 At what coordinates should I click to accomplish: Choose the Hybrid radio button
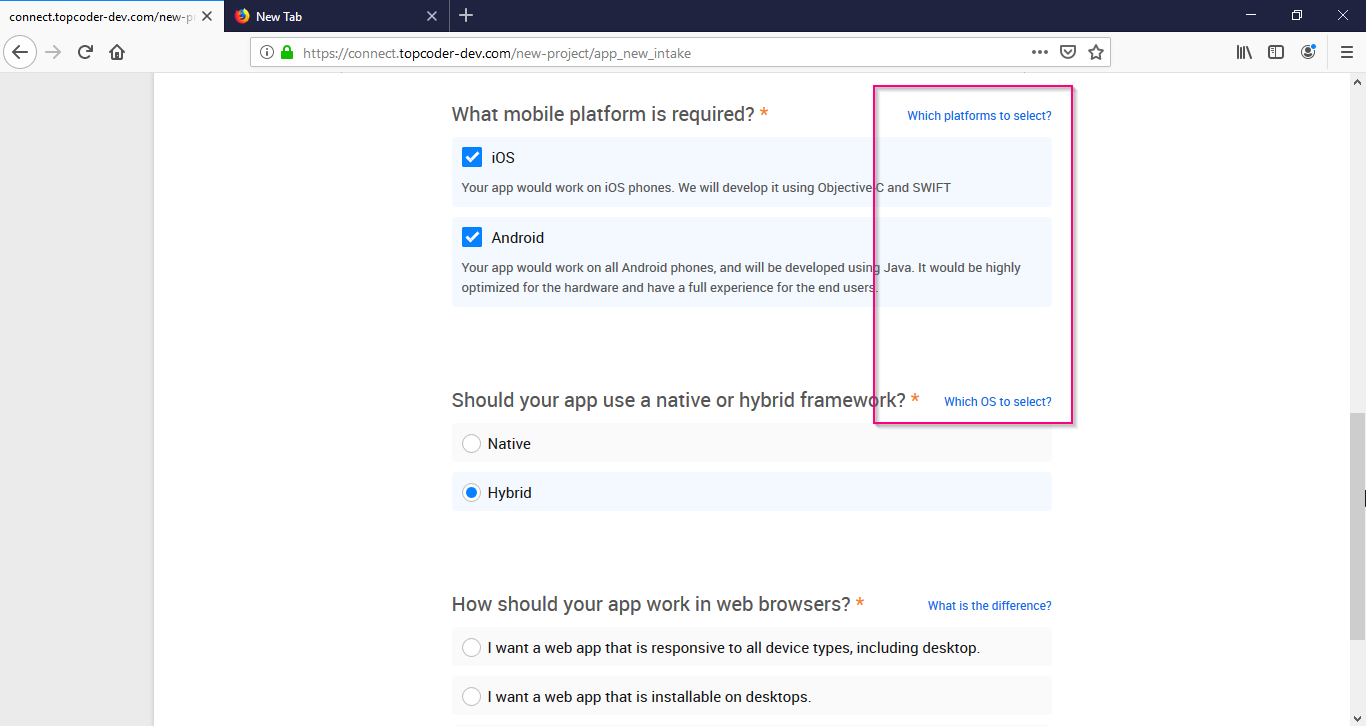click(x=472, y=492)
